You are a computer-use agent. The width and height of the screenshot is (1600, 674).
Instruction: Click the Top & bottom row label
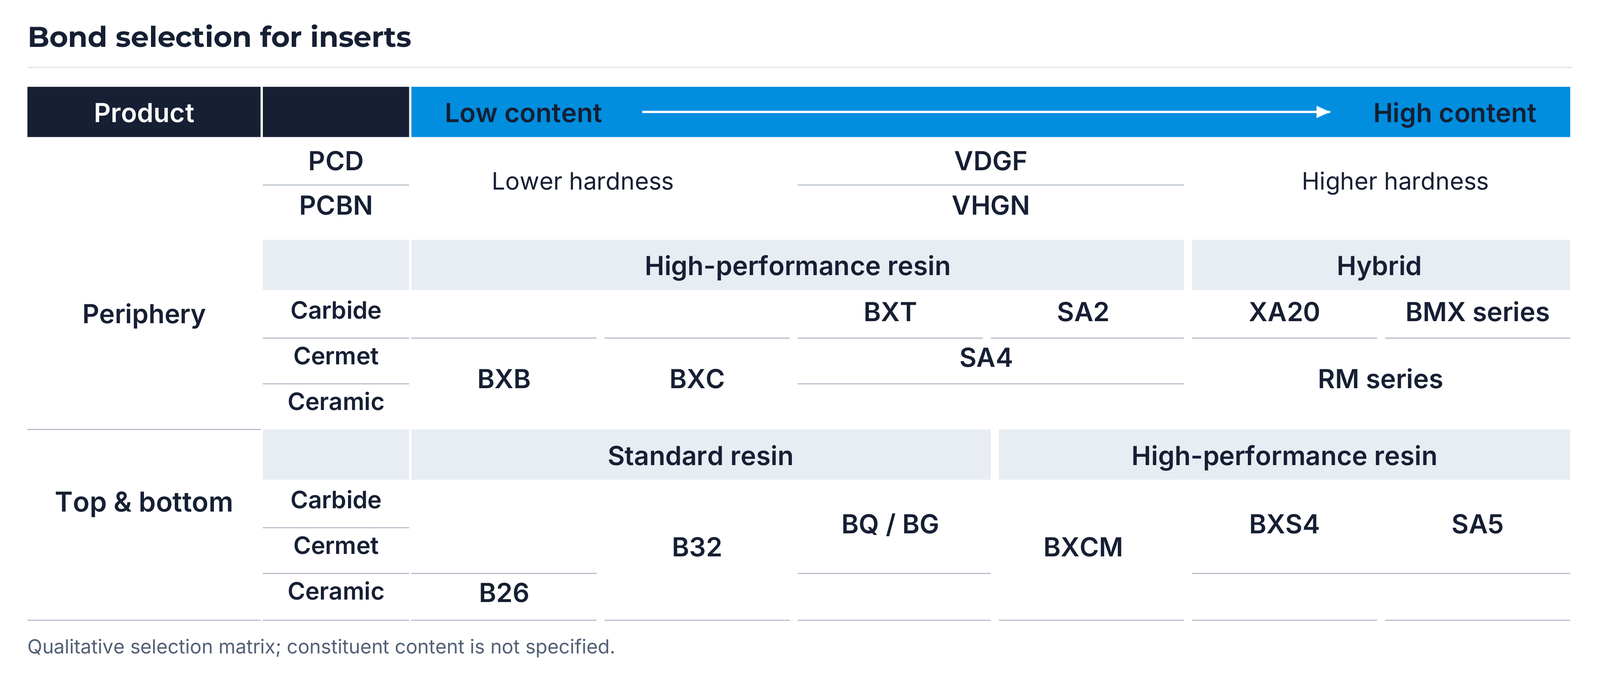144,502
